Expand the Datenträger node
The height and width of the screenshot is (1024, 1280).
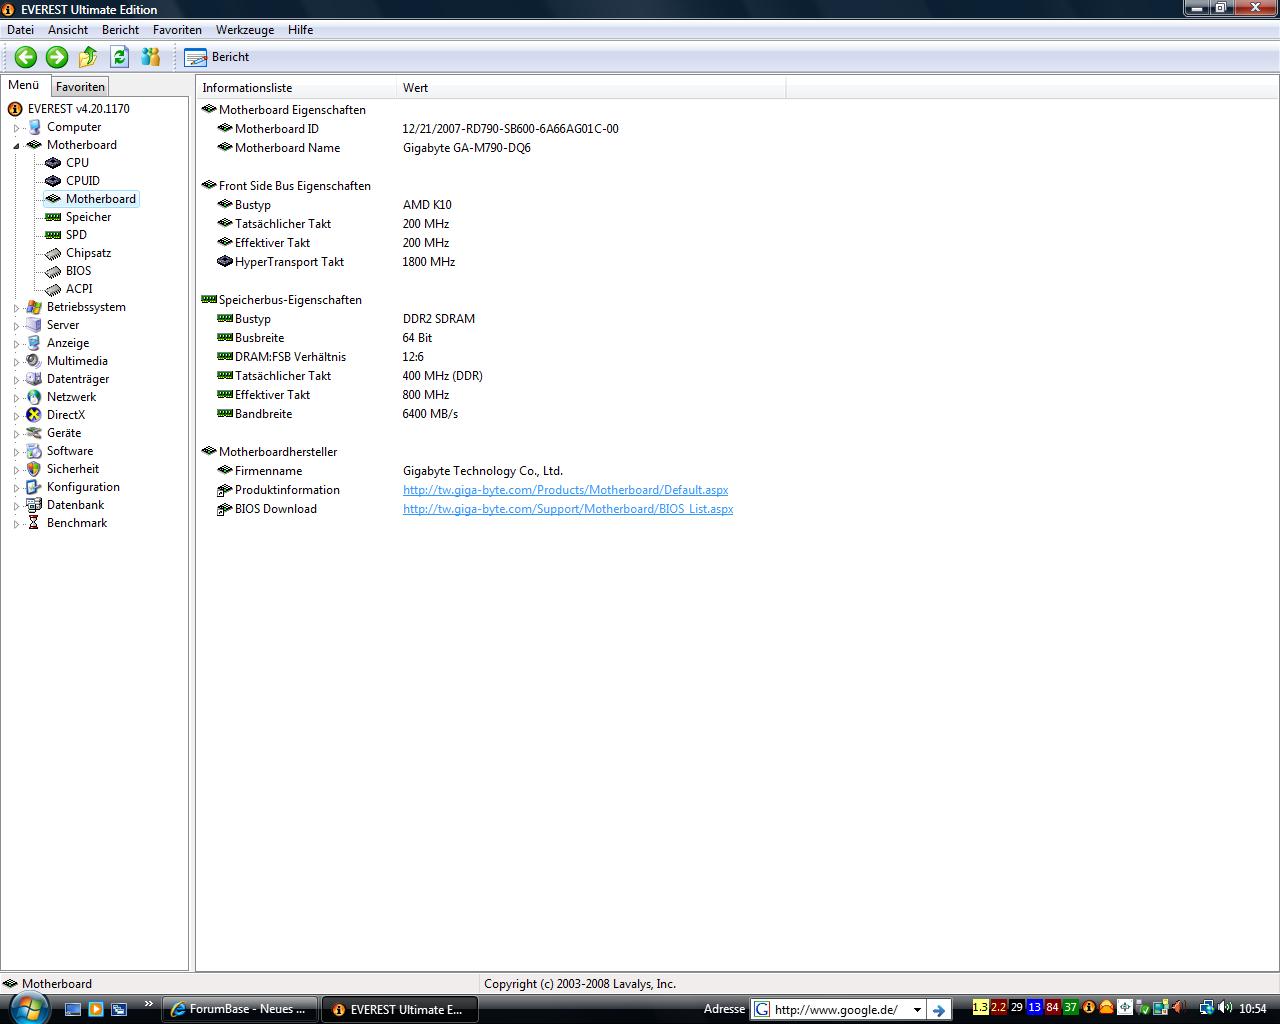tap(16, 380)
